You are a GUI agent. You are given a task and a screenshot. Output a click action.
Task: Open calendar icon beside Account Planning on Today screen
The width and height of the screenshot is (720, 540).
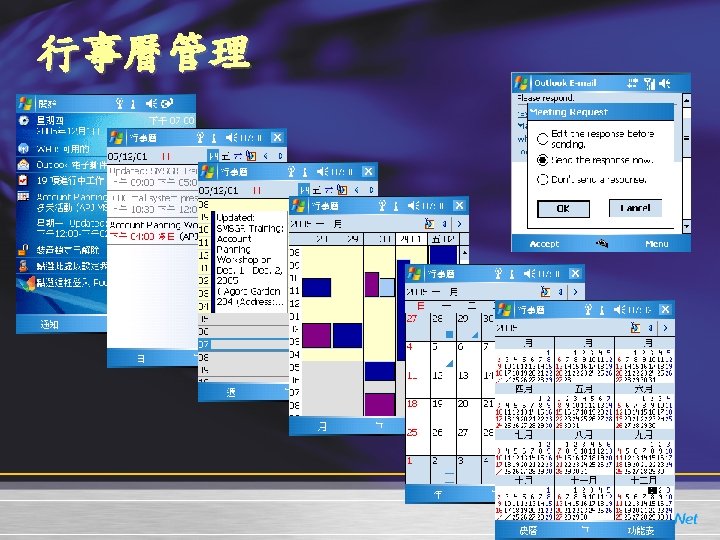[23, 197]
